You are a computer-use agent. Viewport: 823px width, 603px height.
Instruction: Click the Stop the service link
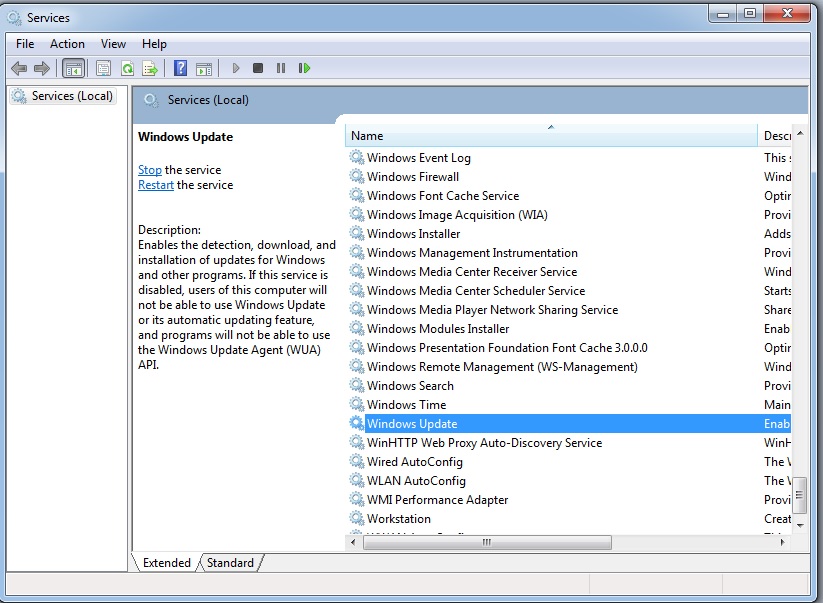(150, 170)
